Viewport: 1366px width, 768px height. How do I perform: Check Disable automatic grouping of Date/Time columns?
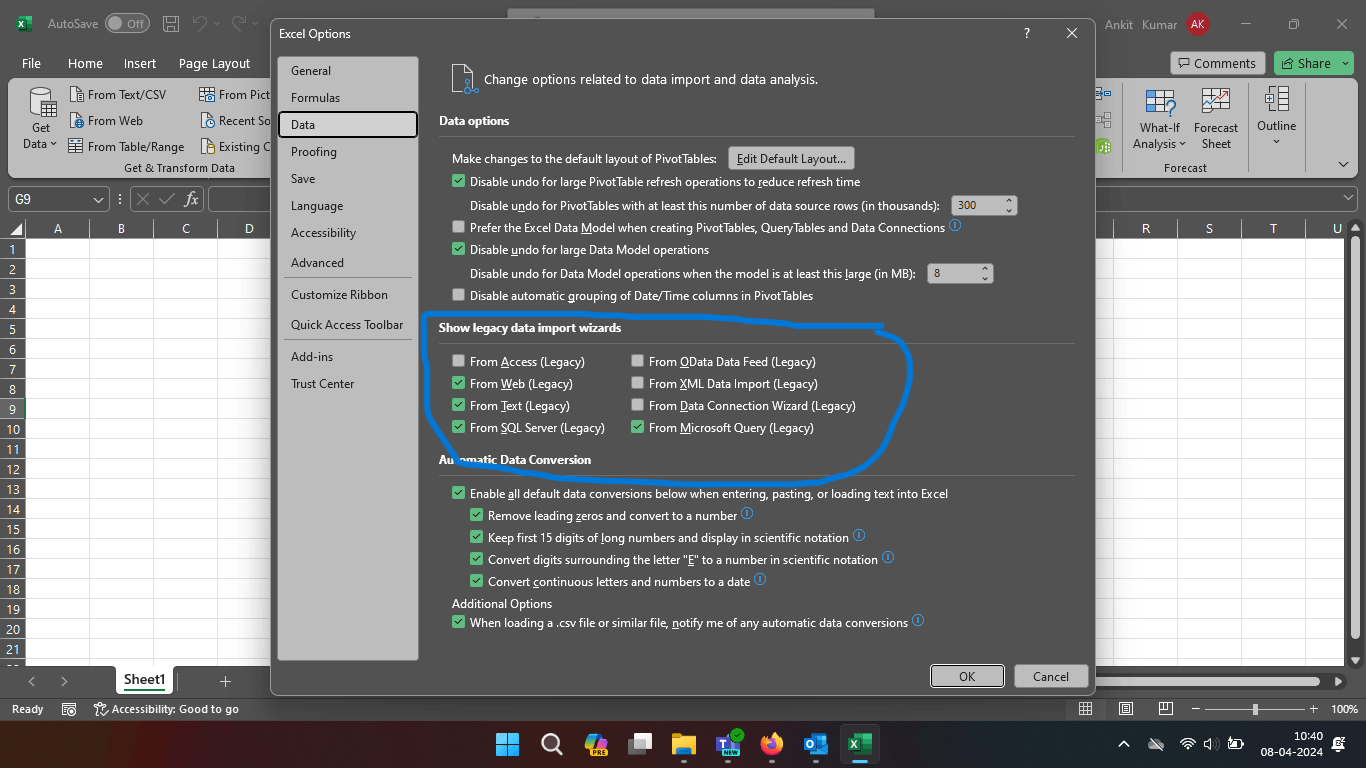pyautogui.click(x=459, y=295)
